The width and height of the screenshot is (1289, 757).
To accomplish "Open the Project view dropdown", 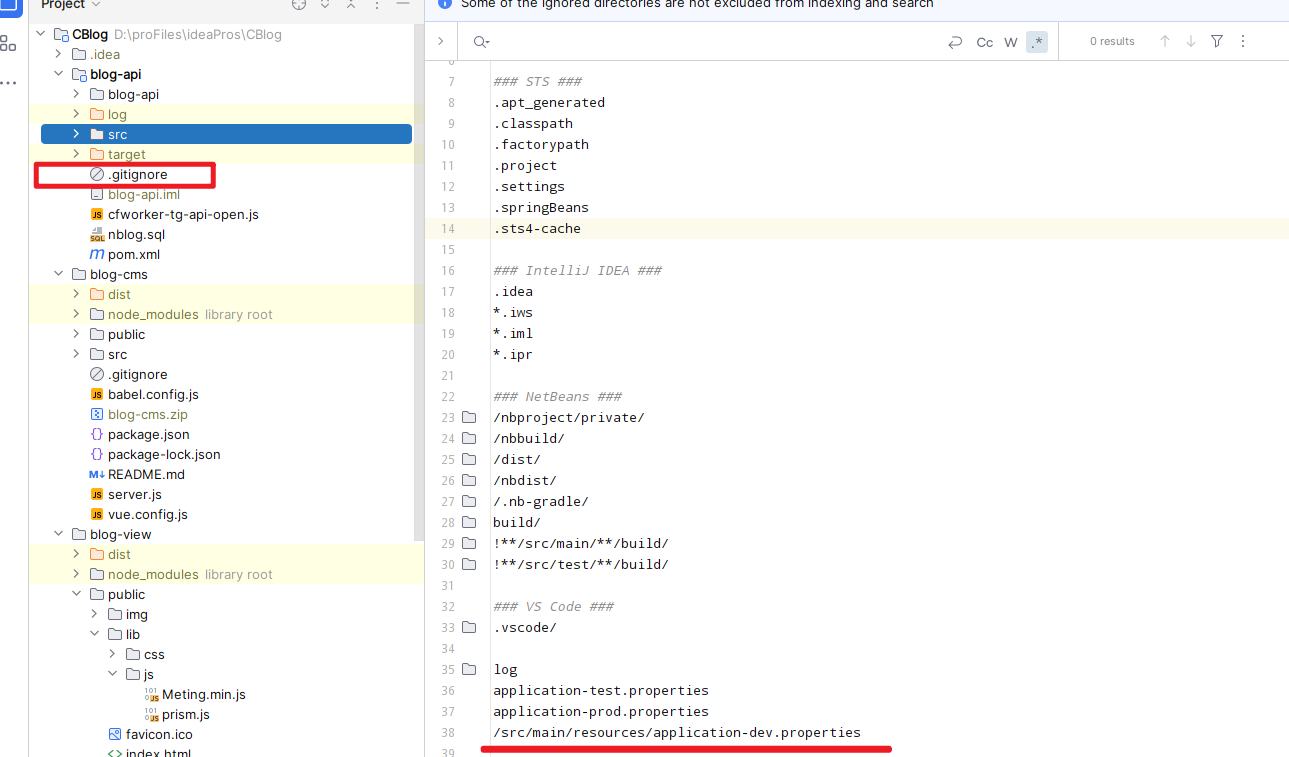I will pos(71,5).
